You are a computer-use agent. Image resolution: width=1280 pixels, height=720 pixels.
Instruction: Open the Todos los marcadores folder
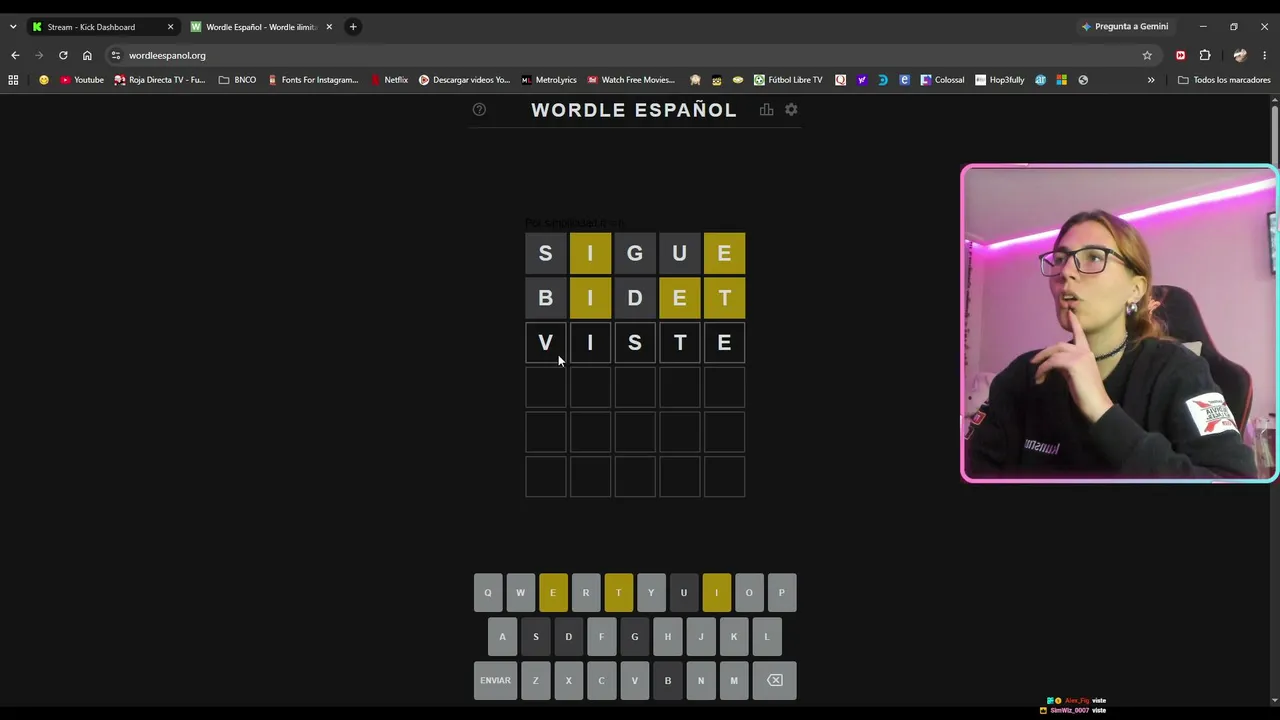[1224, 80]
